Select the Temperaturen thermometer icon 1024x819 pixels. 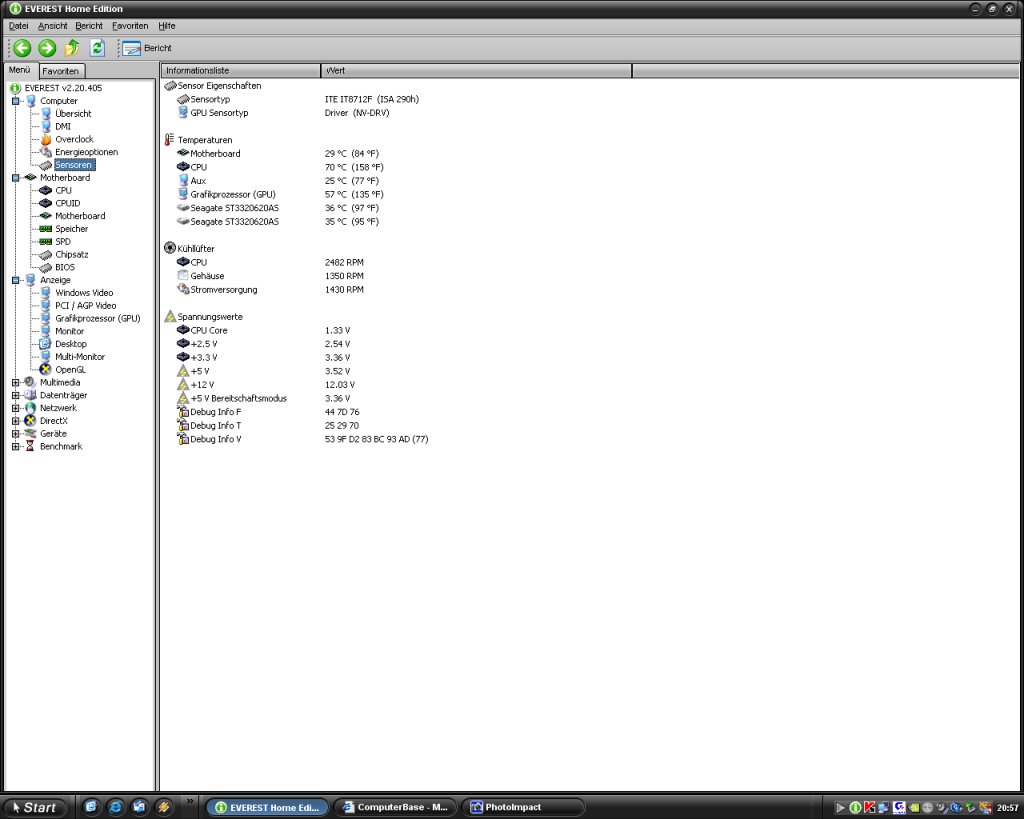[170, 140]
